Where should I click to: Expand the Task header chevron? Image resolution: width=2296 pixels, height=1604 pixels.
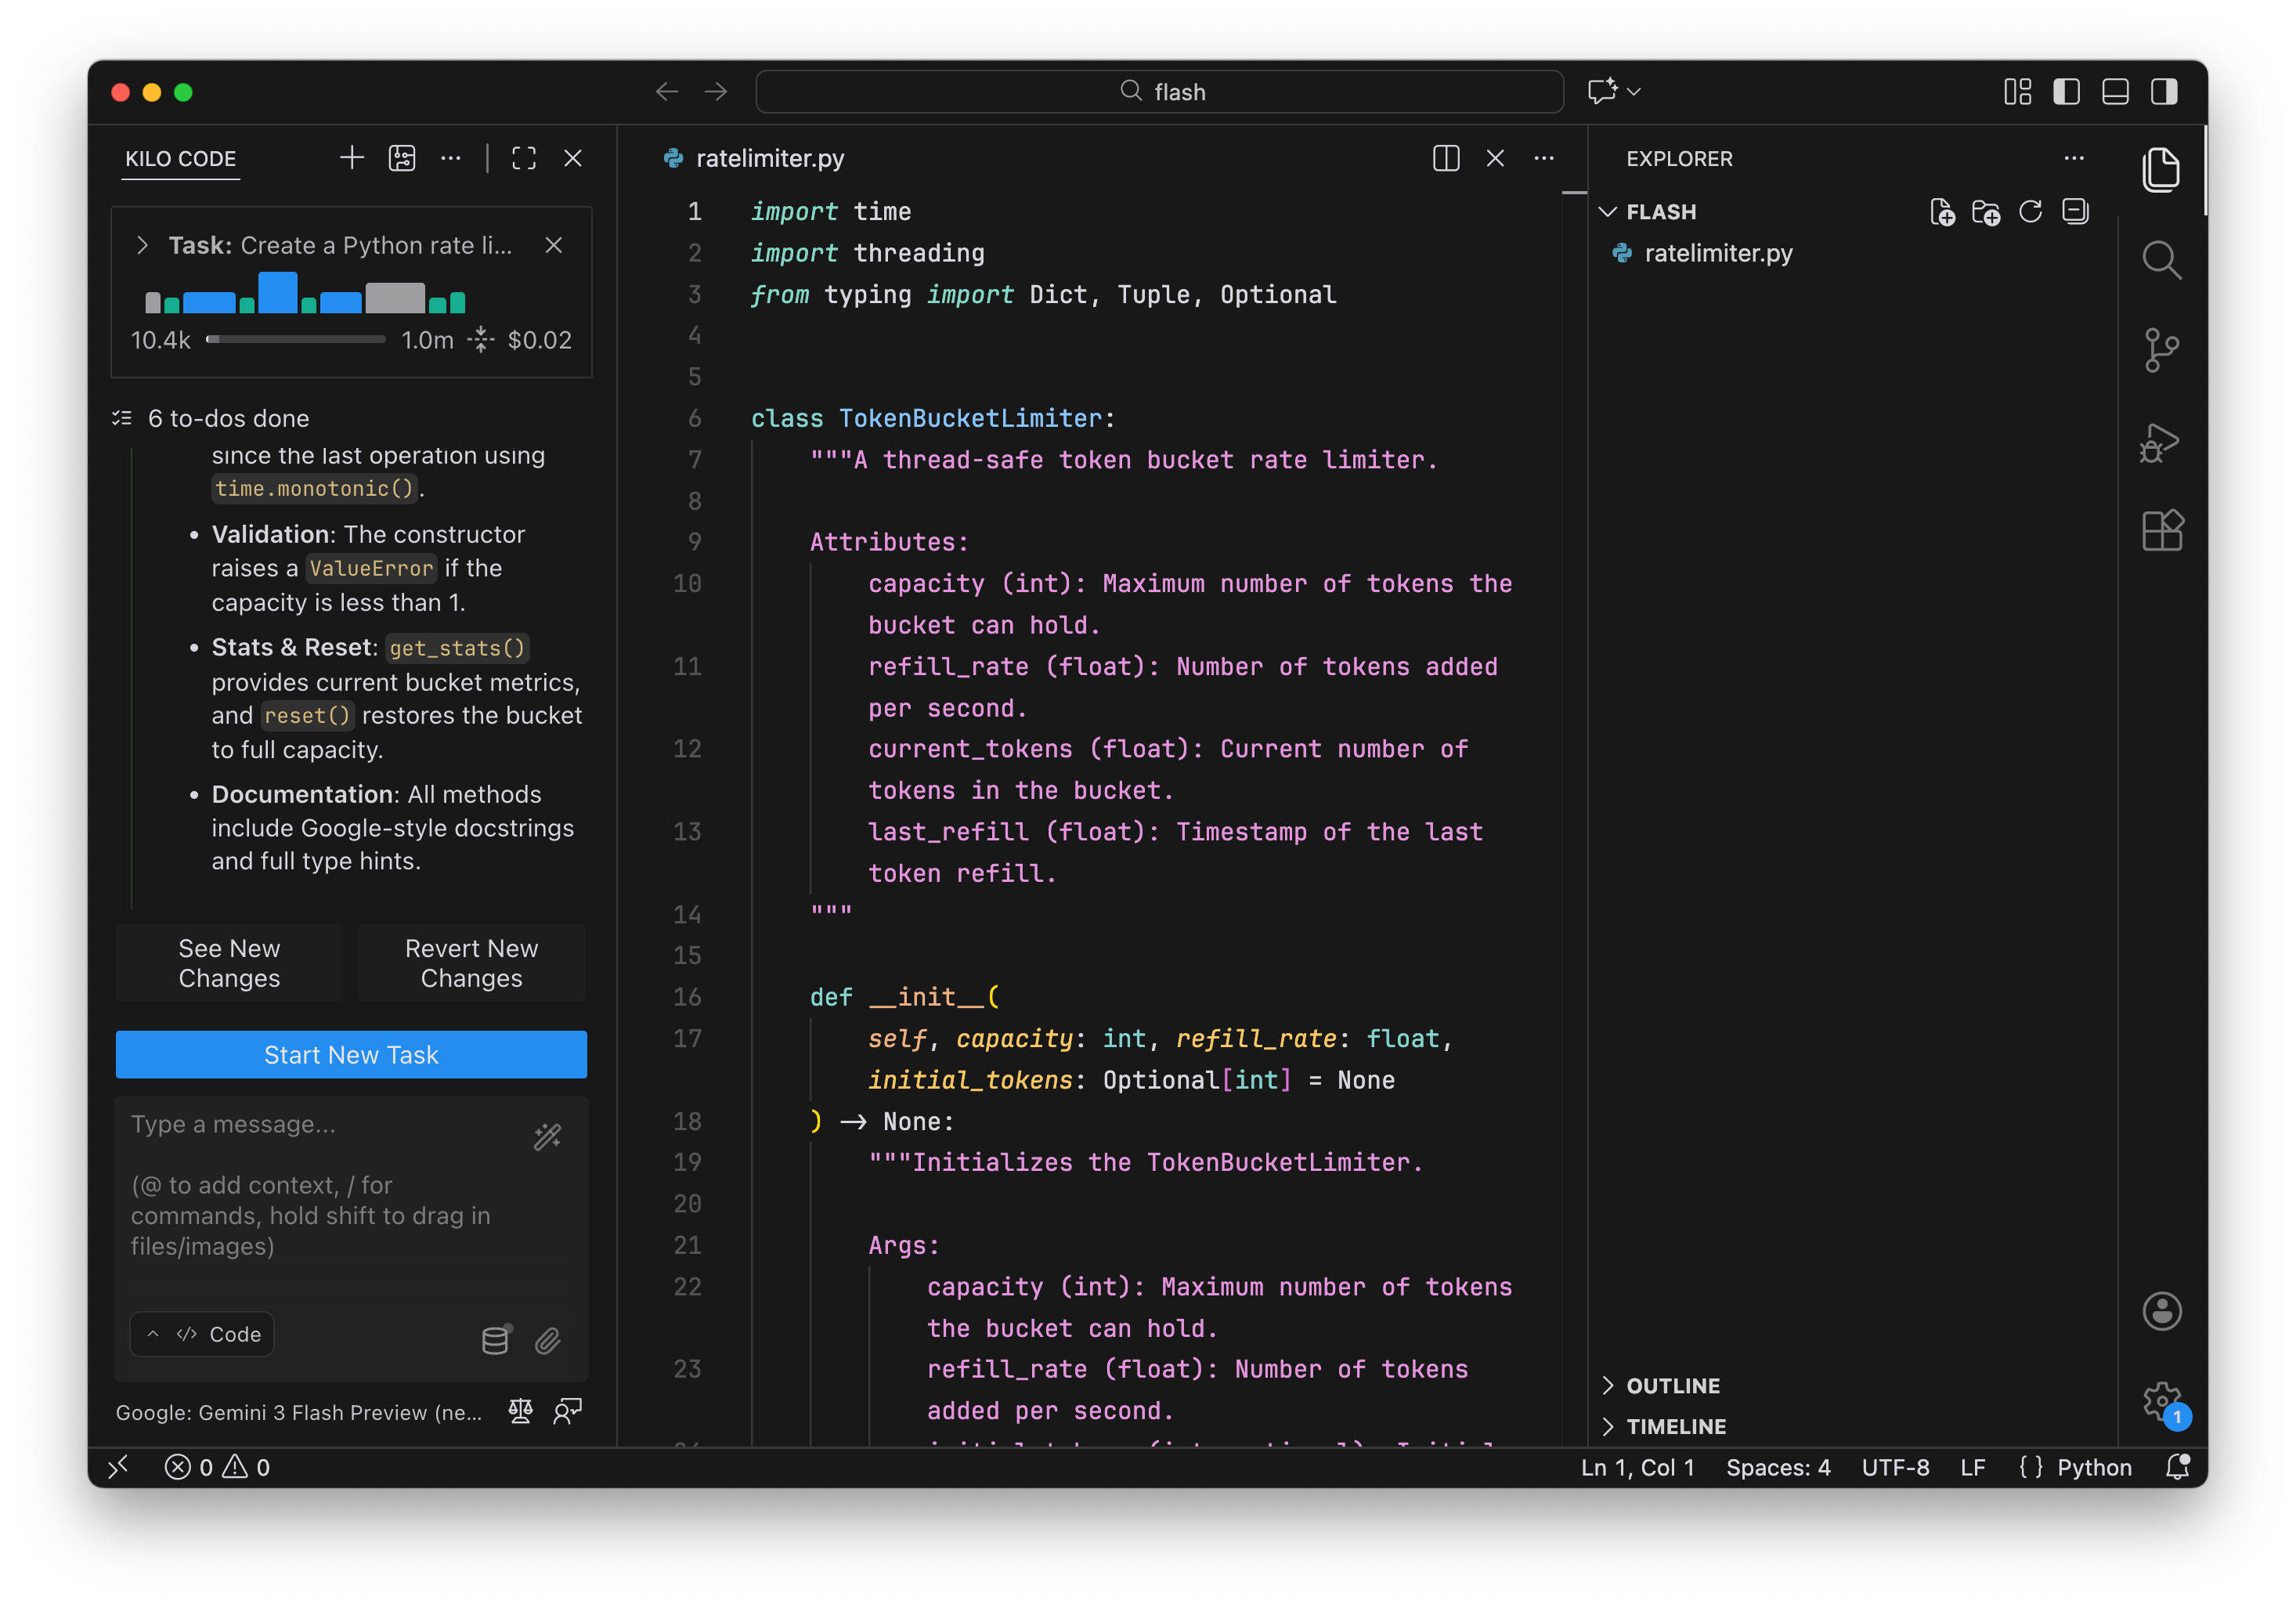[x=142, y=245]
